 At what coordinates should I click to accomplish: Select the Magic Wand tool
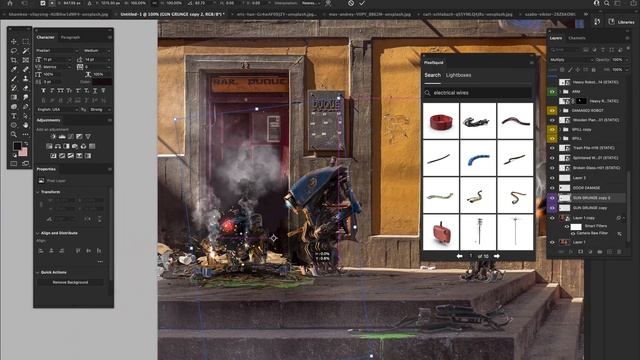click(x=25, y=51)
